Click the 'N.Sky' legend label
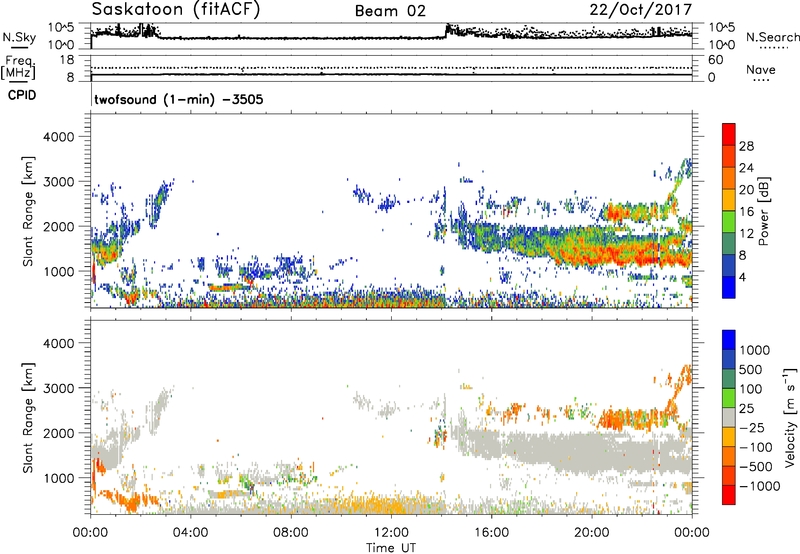 (19, 37)
